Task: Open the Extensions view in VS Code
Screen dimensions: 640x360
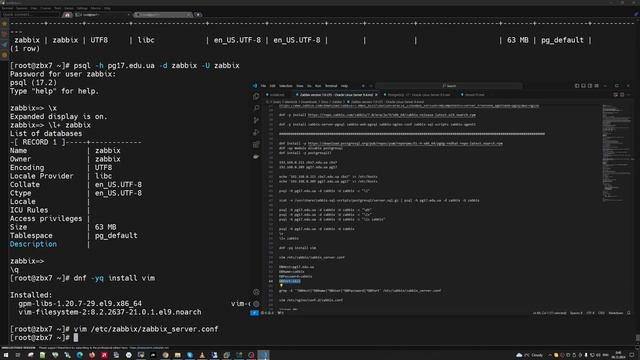Action: [x=256, y=144]
